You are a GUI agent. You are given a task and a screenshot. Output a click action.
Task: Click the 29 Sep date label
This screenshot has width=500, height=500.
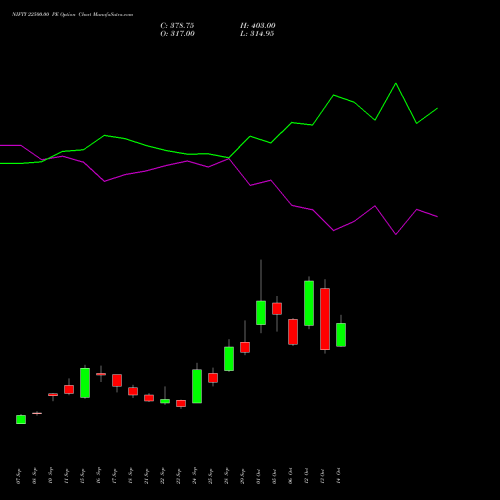click(243, 476)
